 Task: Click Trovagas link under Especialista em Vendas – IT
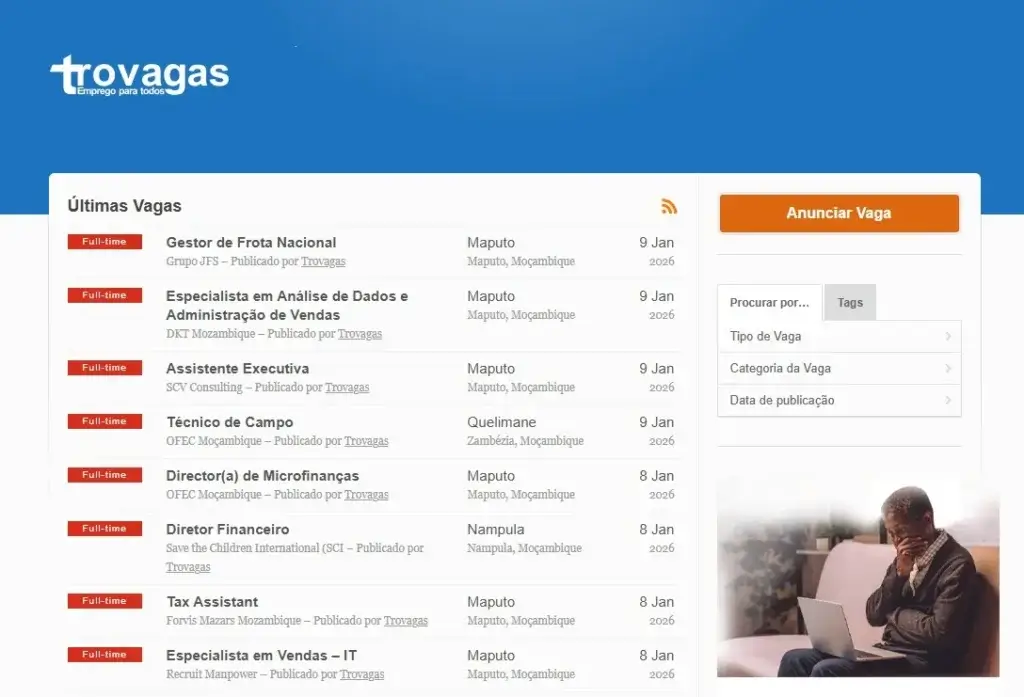pyautogui.click(x=362, y=674)
